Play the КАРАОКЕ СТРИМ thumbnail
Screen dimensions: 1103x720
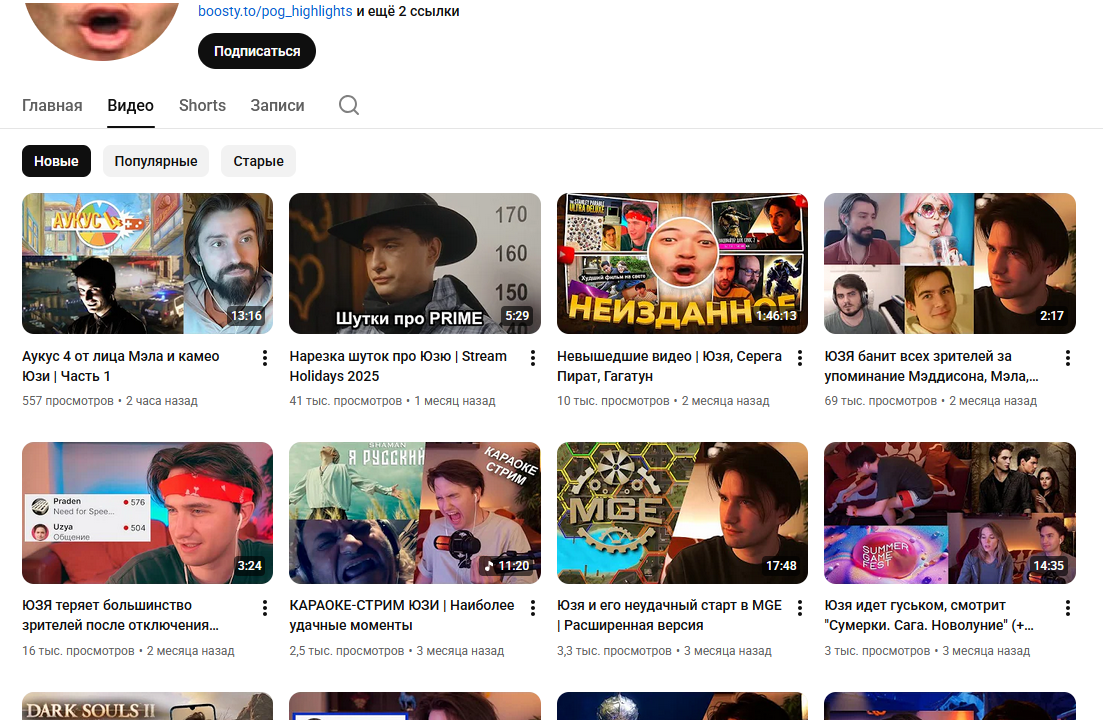tap(415, 513)
